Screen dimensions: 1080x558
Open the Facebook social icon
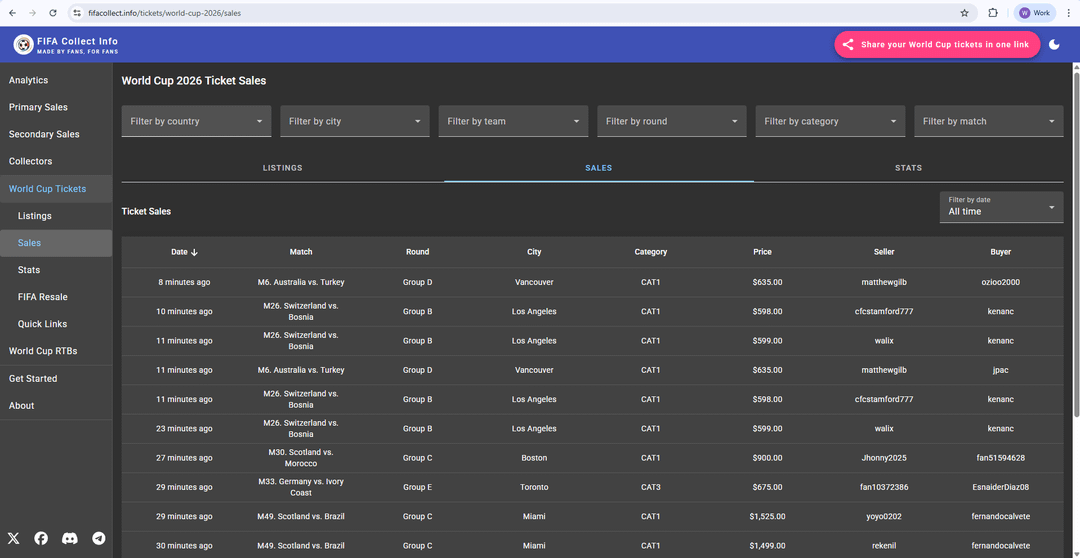(x=41, y=538)
